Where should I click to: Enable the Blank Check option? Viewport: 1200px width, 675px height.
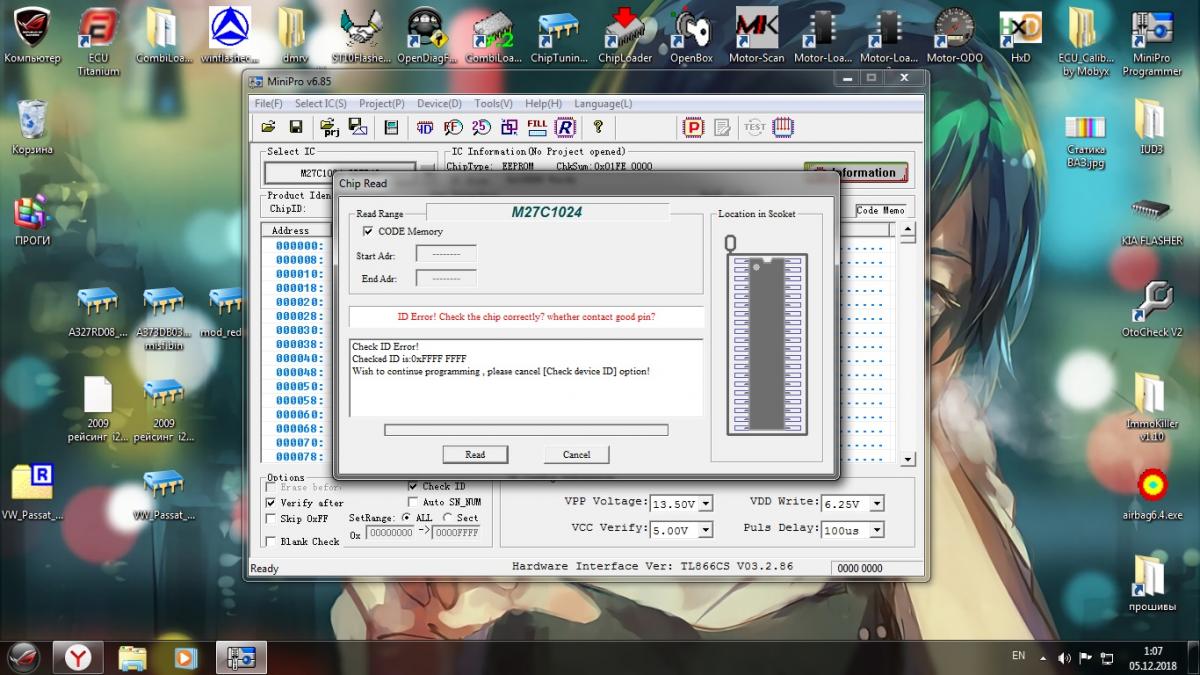point(271,541)
